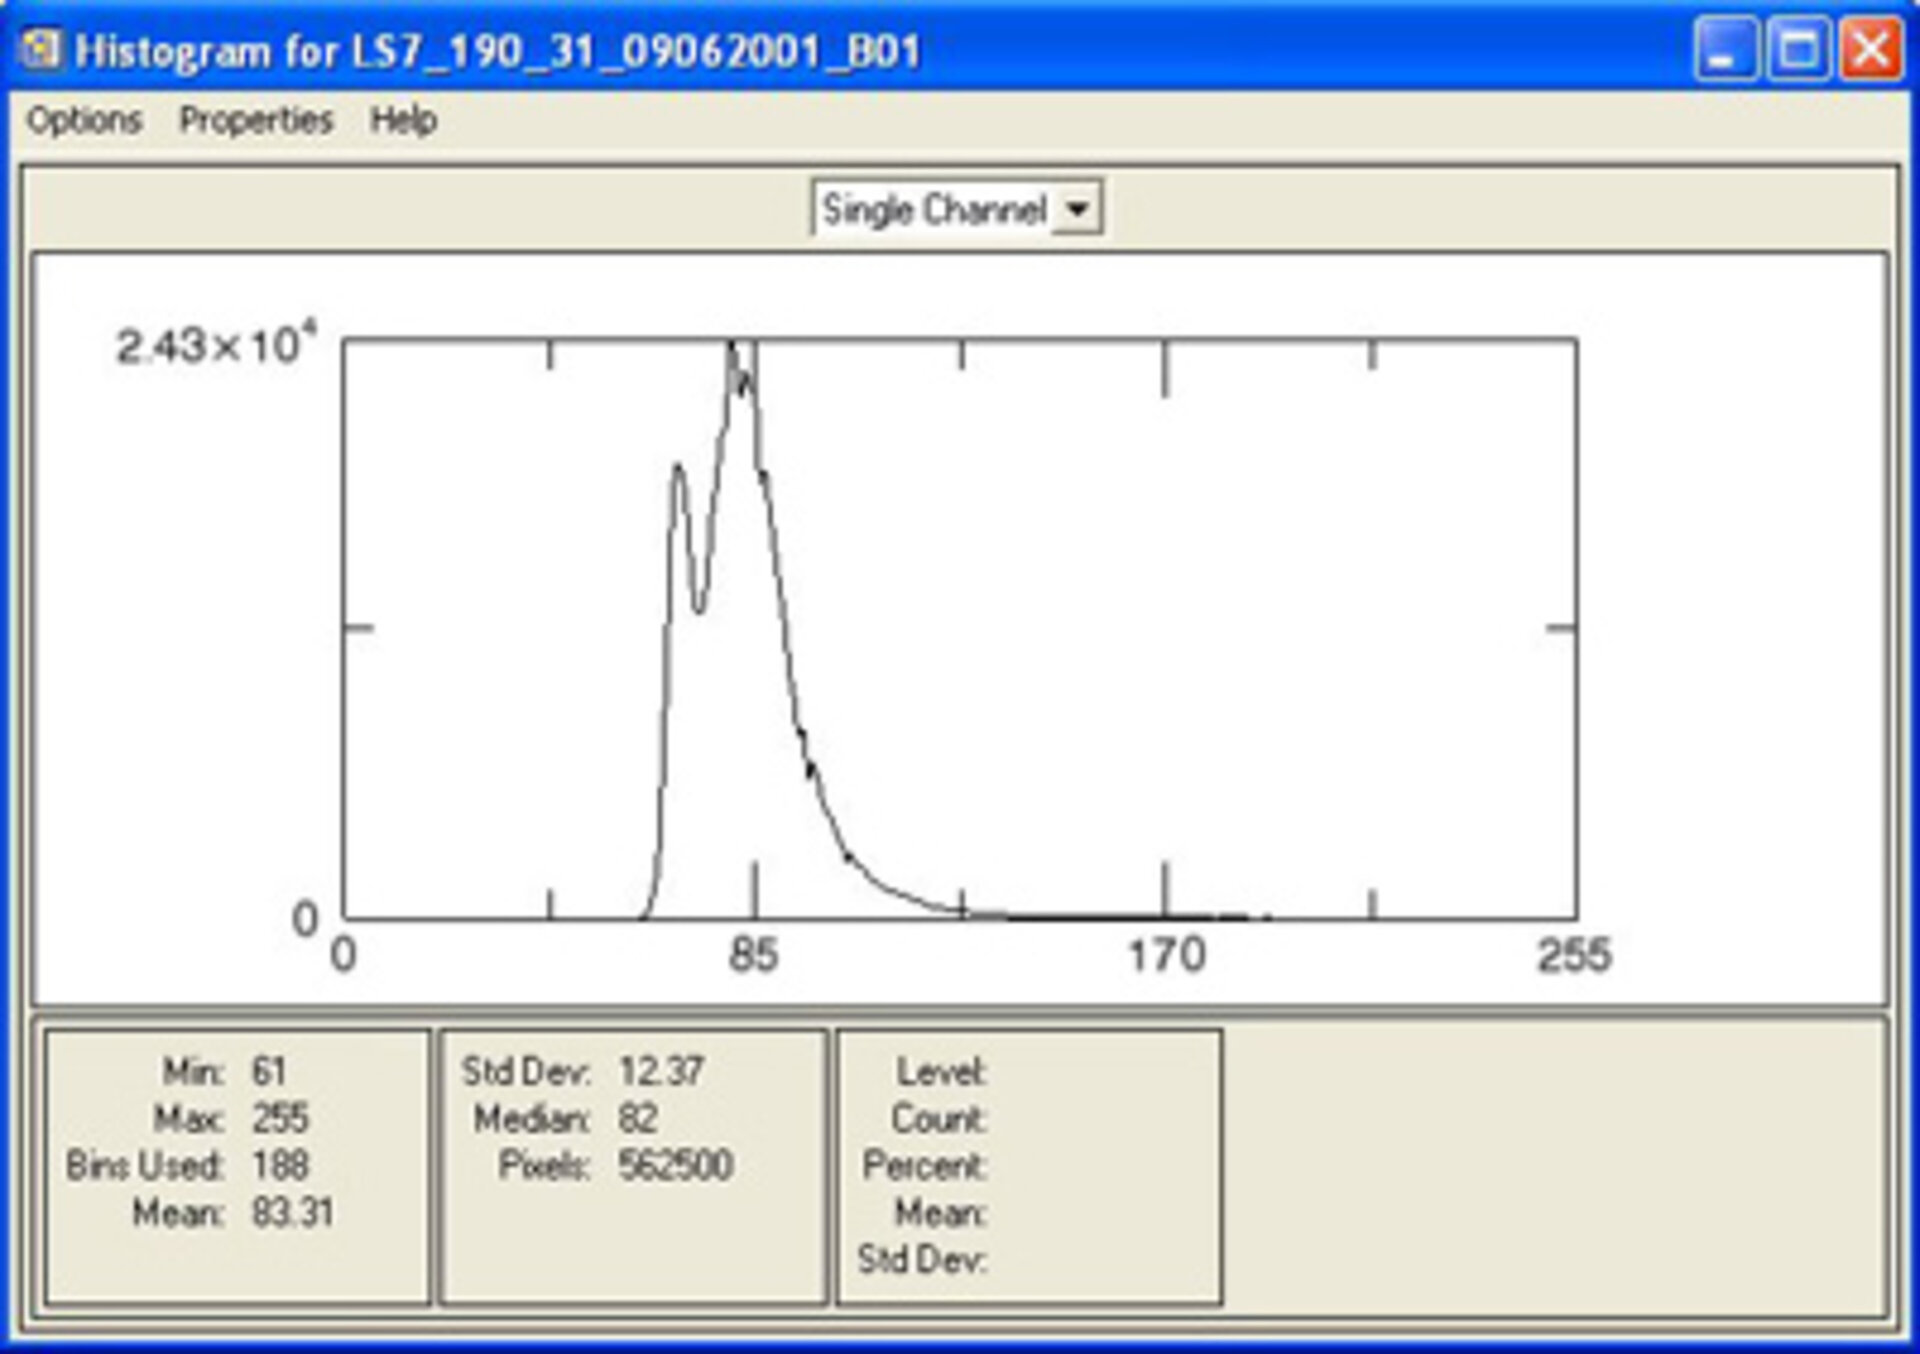Click the Mean value 83.31
The height and width of the screenshot is (1354, 1920).
292,1213
